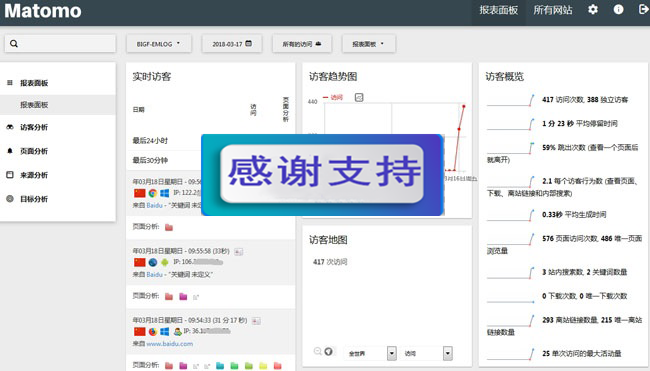The width and height of the screenshot is (650, 371).
Task: Open the 2018-03-17 date picker
Action: click(x=232, y=44)
